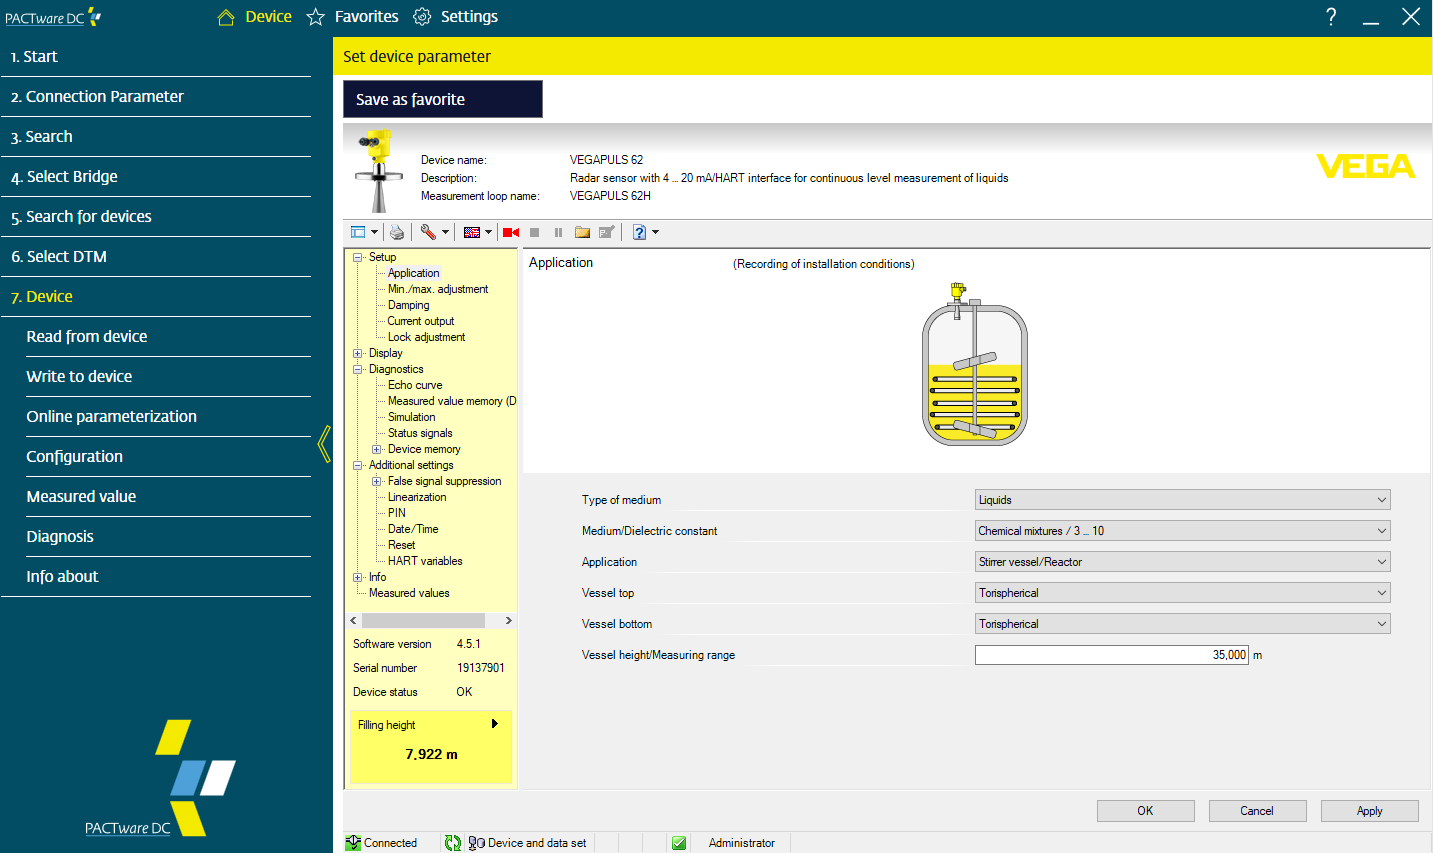
Task: Go to 5. Search for devices
Action: (x=156, y=217)
